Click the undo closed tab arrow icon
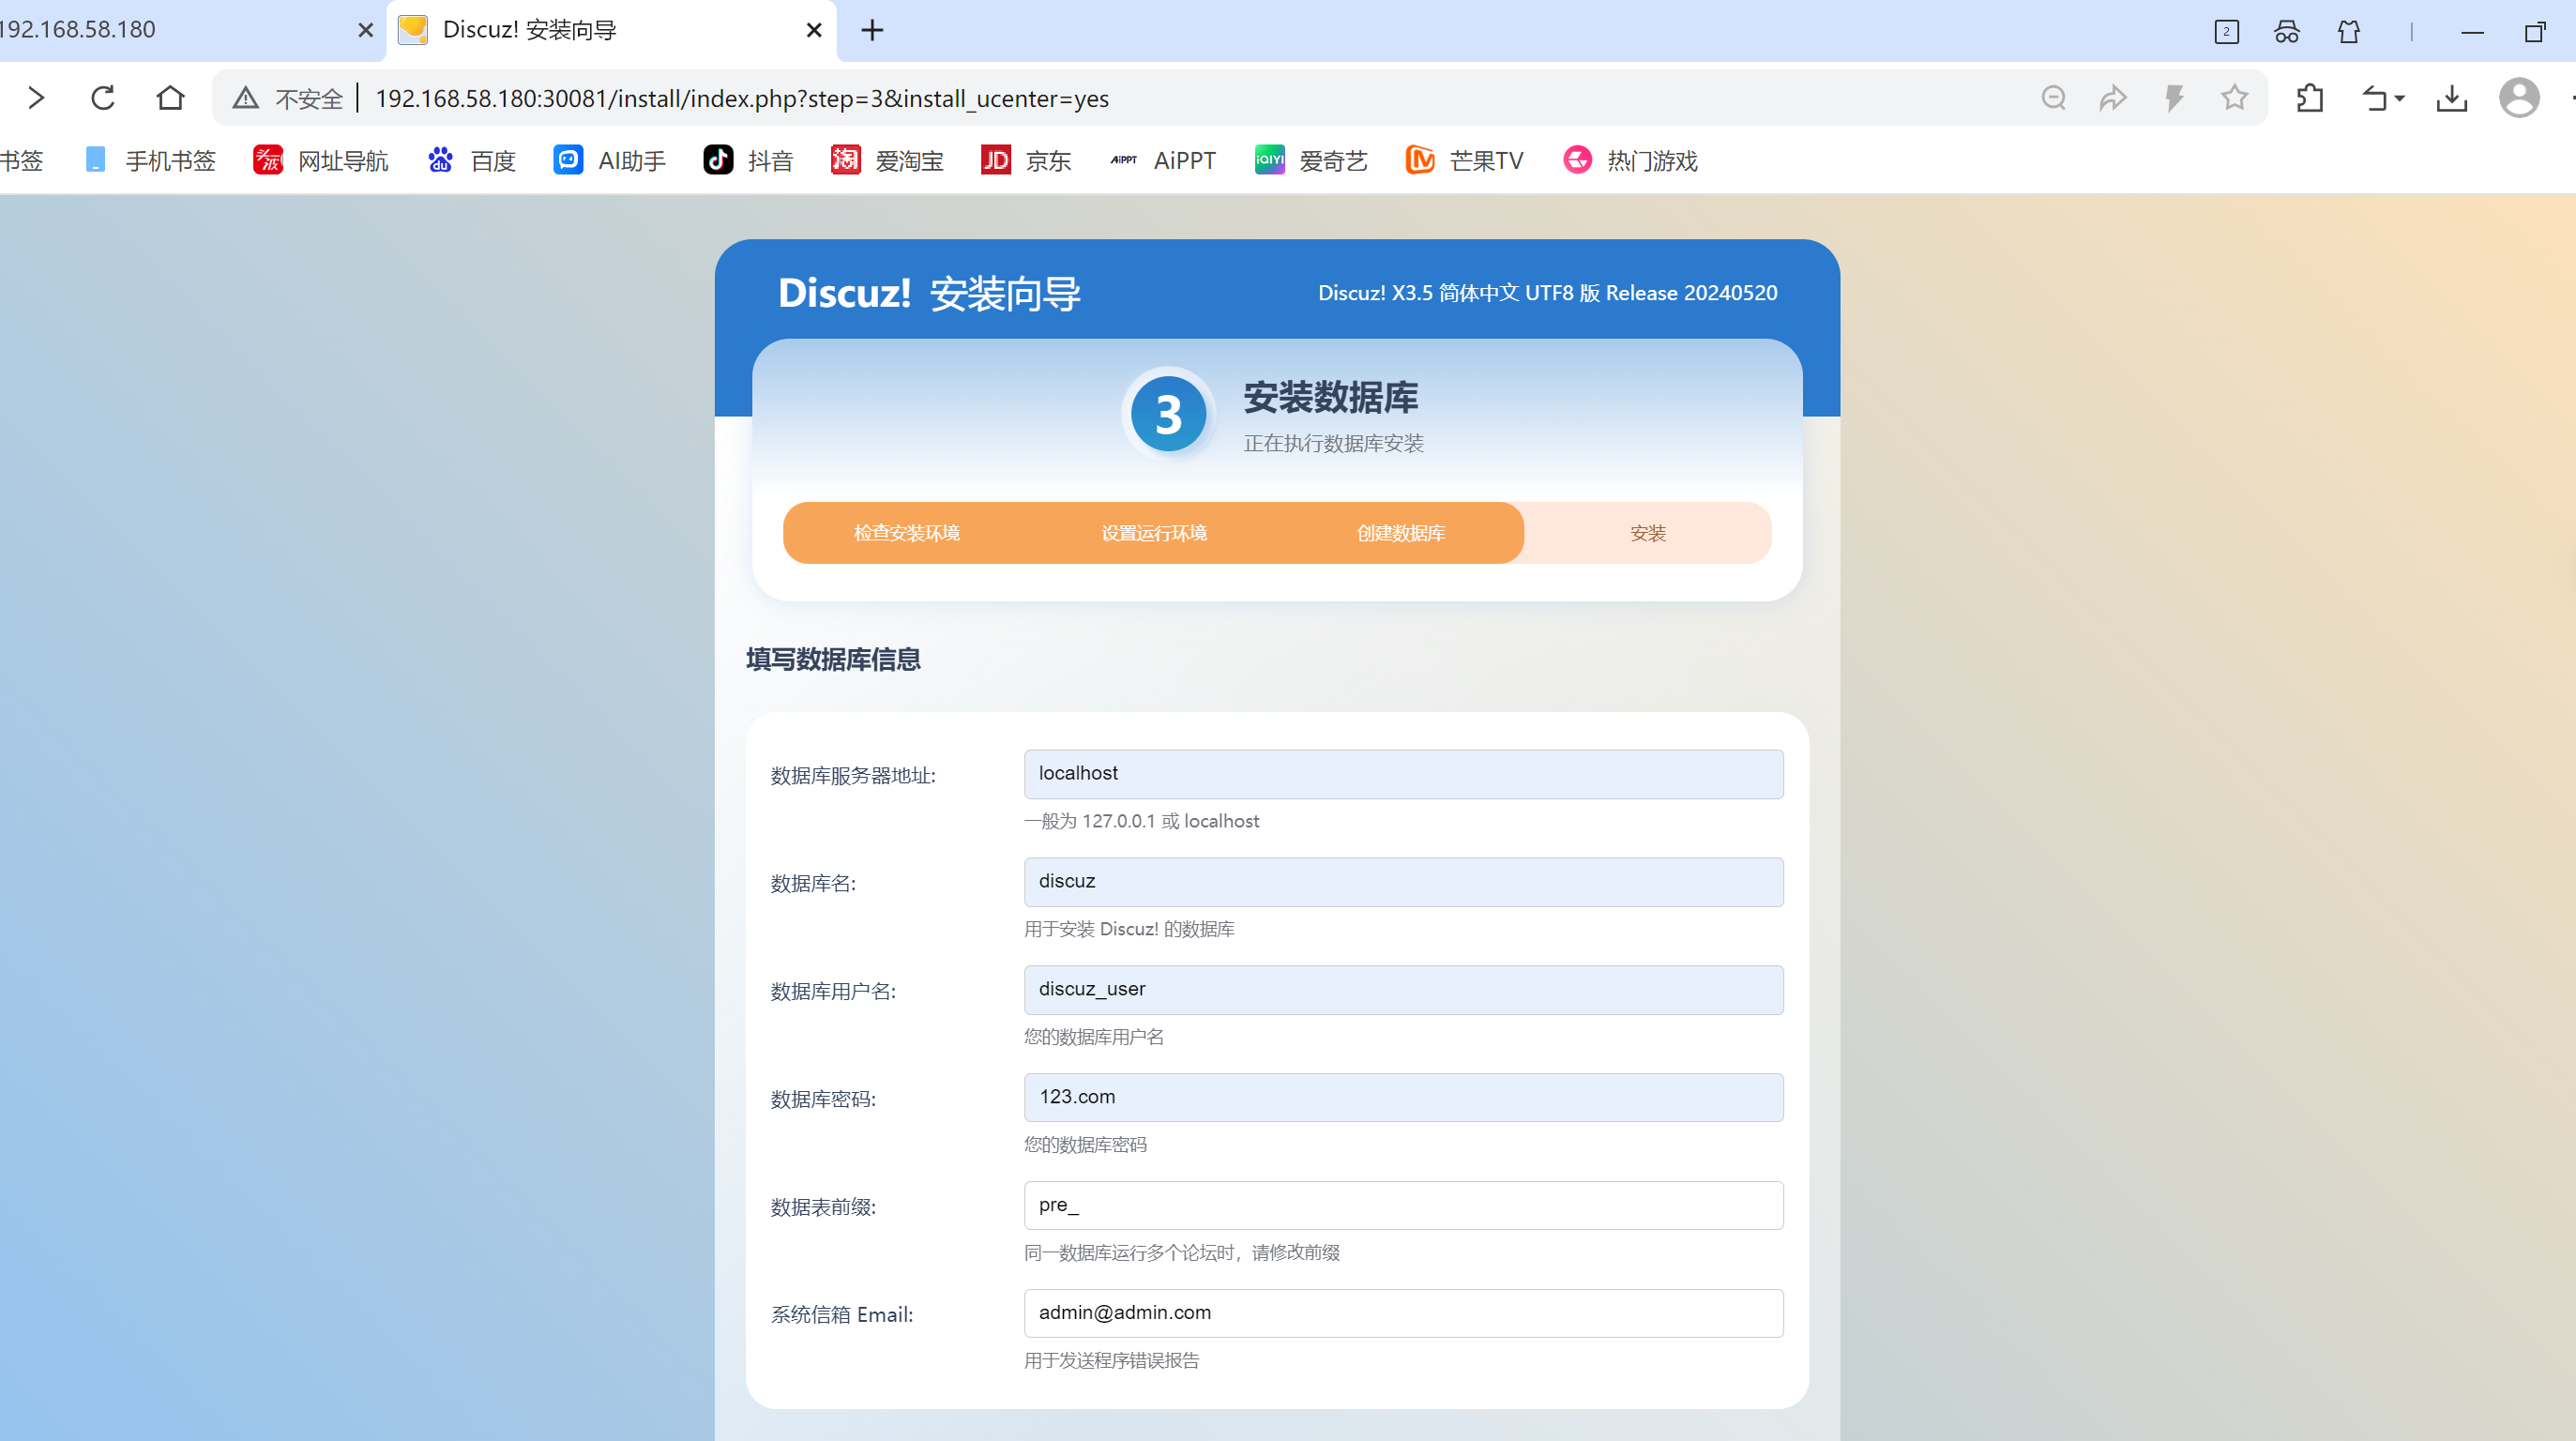Screen dimensions: 2576x1441 2374,98
